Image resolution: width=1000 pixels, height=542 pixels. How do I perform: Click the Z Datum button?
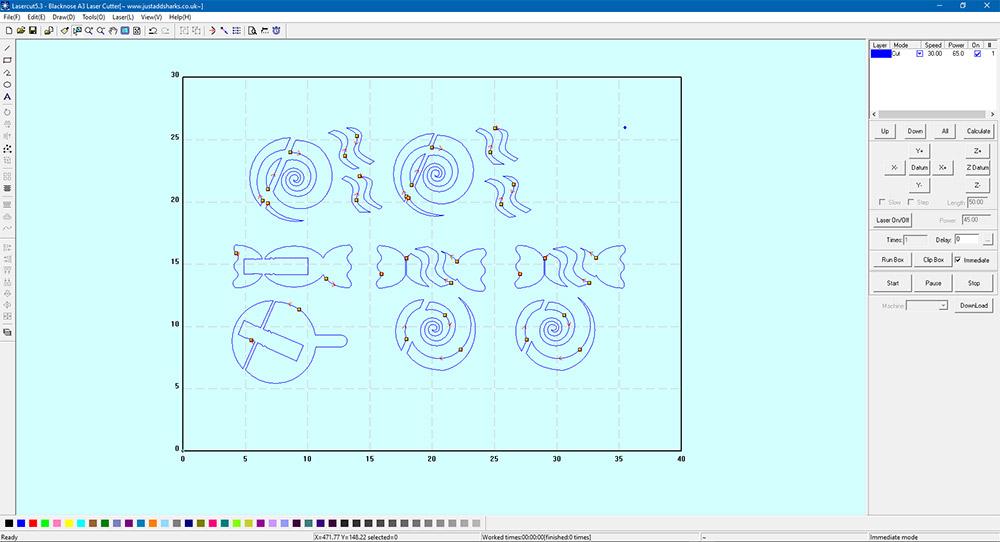pyautogui.click(x=978, y=168)
